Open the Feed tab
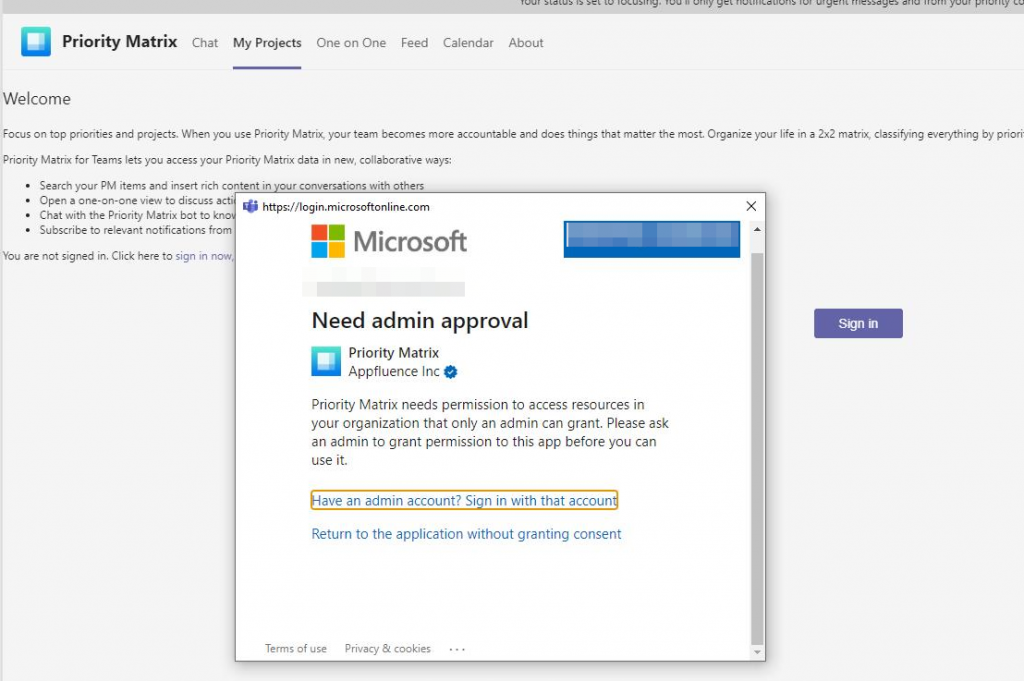Screen dimensions: 1024x681 (x=414, y=43)
